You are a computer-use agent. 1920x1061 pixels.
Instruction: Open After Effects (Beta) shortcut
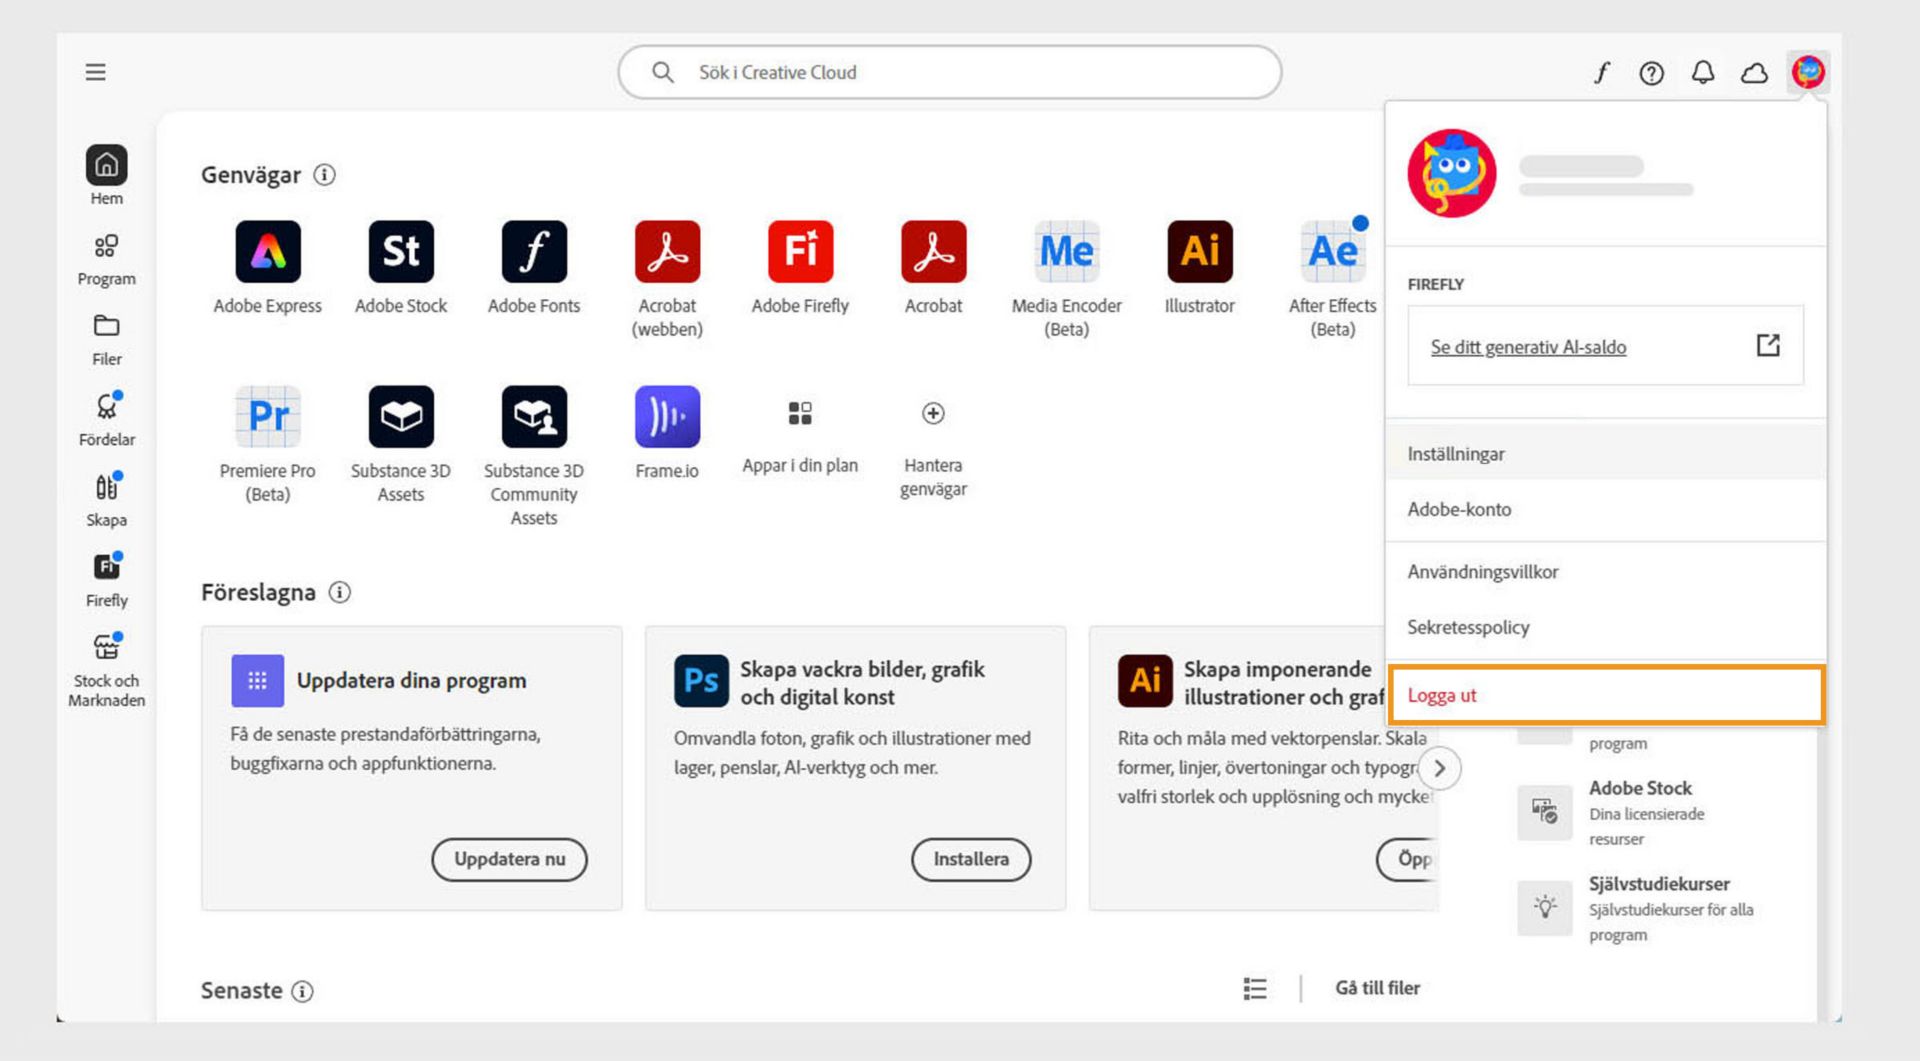point(1332,252)
